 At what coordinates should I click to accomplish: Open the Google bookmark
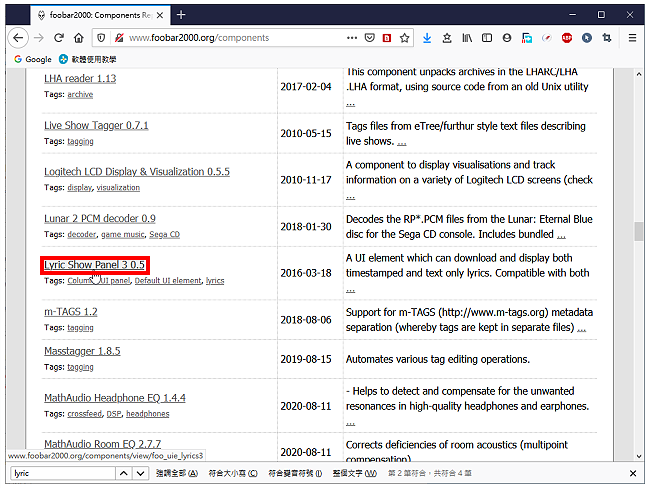(32, 59)
